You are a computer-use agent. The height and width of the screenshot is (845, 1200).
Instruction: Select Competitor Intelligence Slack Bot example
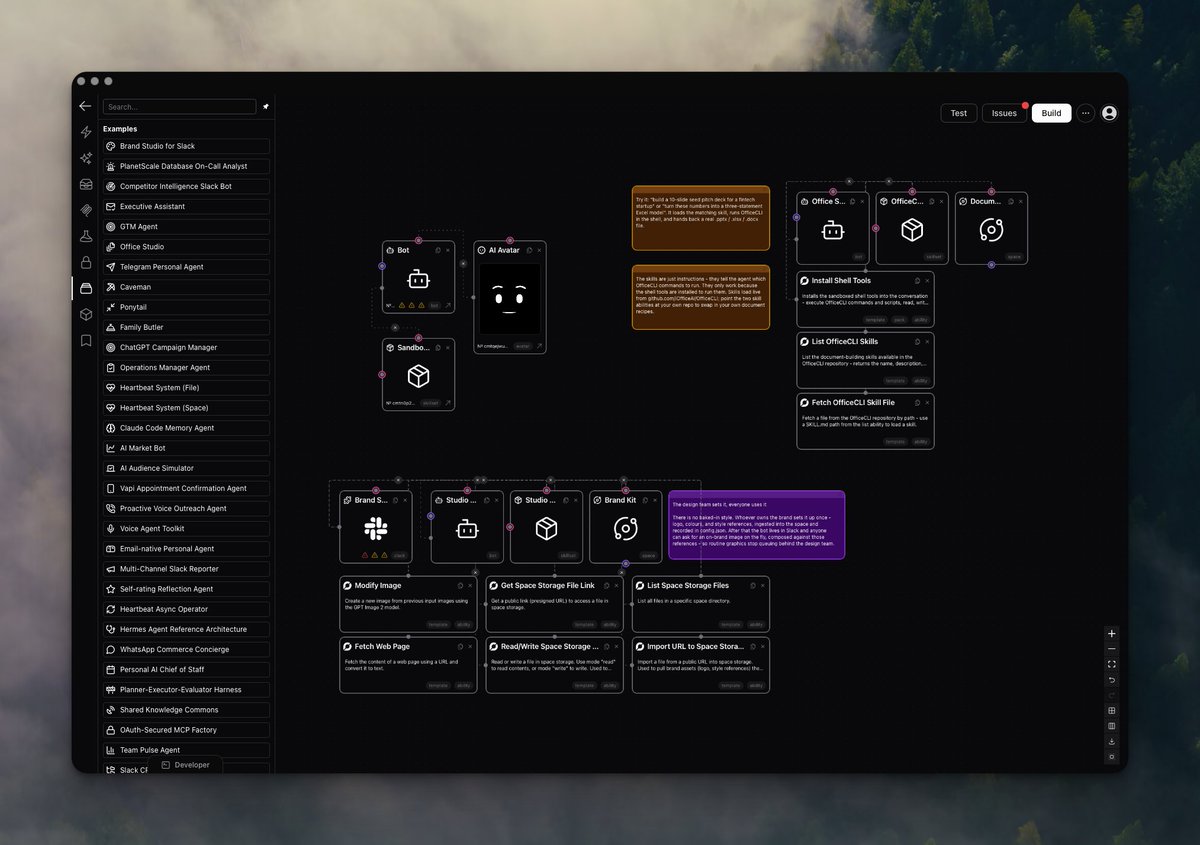[186, 186]
